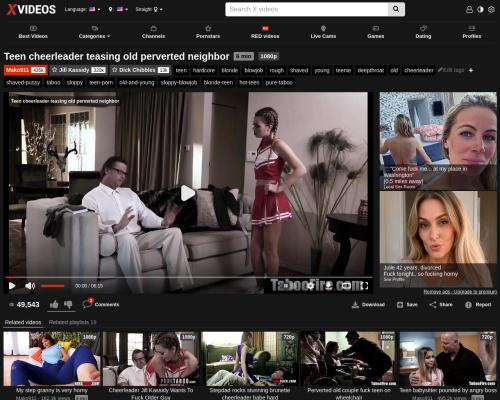Click 'Remove ads - Upgrade to premium' link
Viewport: 500px width, 400px height.
[x=460, y=292]
